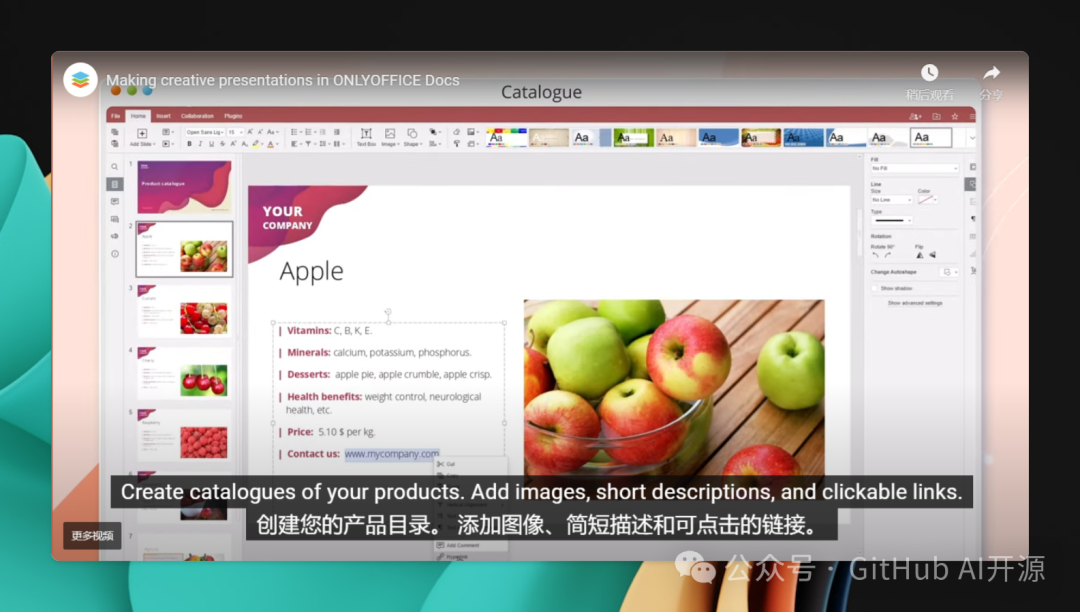Open the search panel in left sidebar

tap(114, 167)
